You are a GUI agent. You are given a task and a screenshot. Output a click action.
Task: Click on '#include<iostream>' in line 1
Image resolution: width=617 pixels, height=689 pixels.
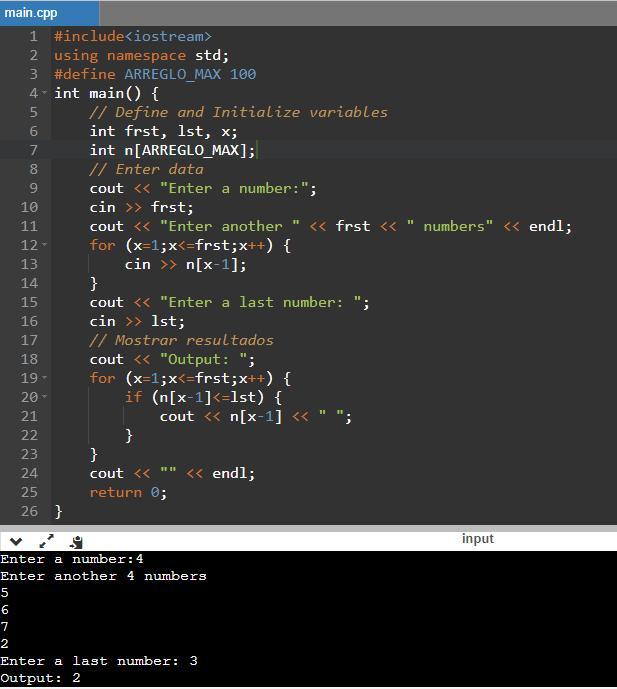tap(133, 36)
